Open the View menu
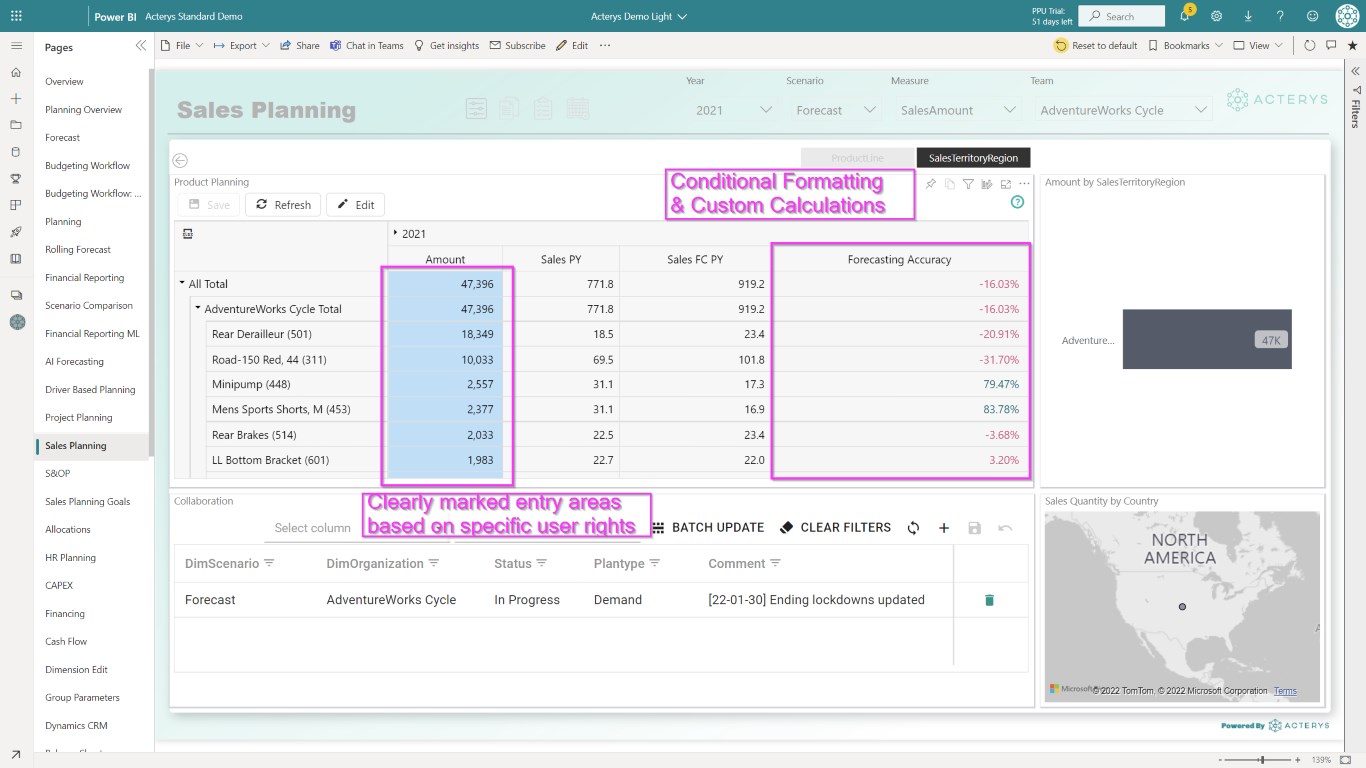1366x768 pixels. pyautogui.click(x=1257, y=45)
